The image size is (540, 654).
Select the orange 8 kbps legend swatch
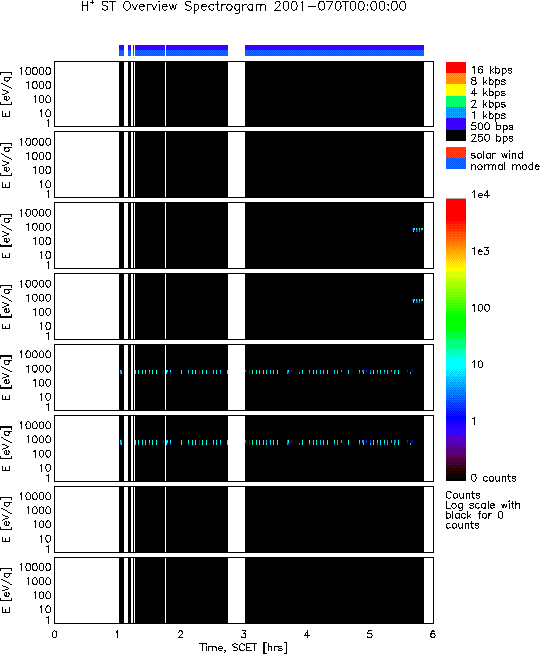(456, 79)
